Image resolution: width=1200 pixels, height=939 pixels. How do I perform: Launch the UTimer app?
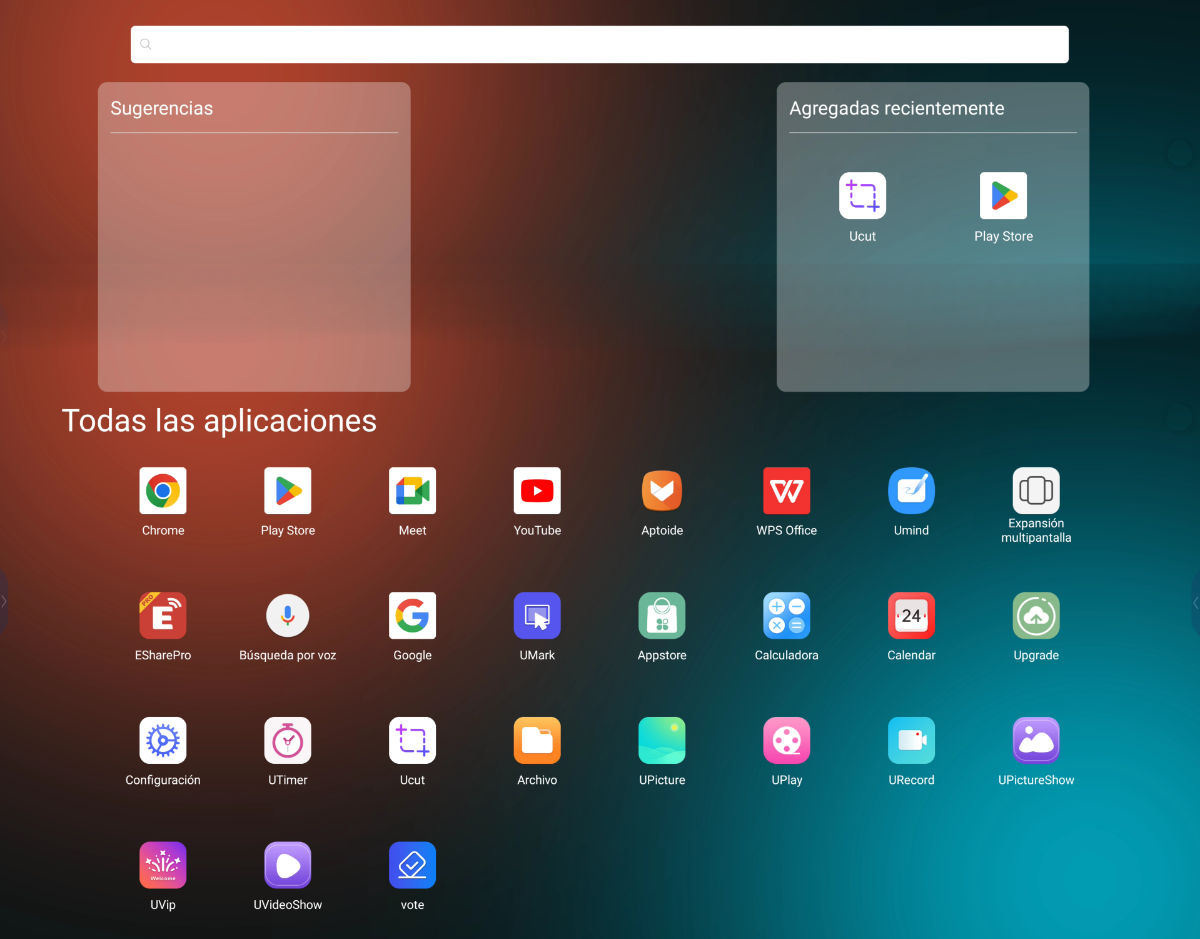click(288, 741)
